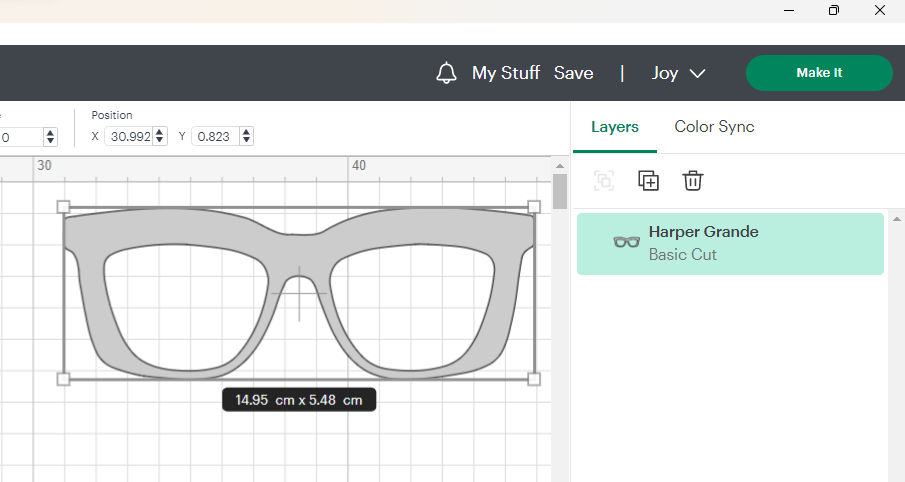Open the notifications bell
Viewport: 905px width, 482px height.
446,73
